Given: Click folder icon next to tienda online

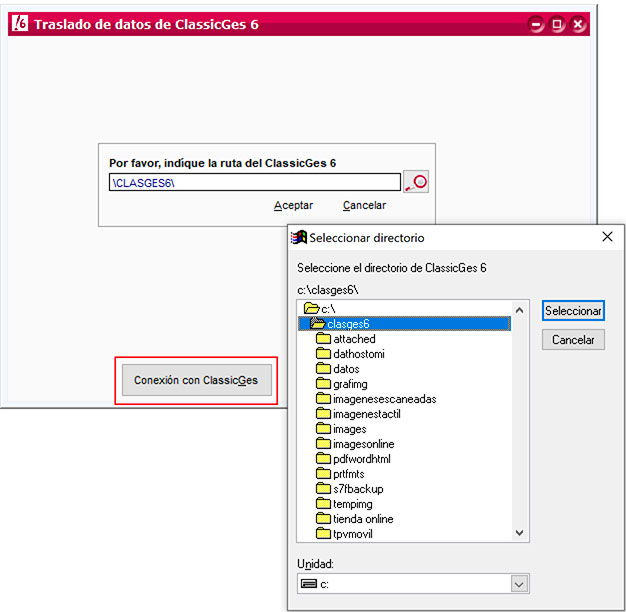Looking at the screenshot, I should 323,519.
